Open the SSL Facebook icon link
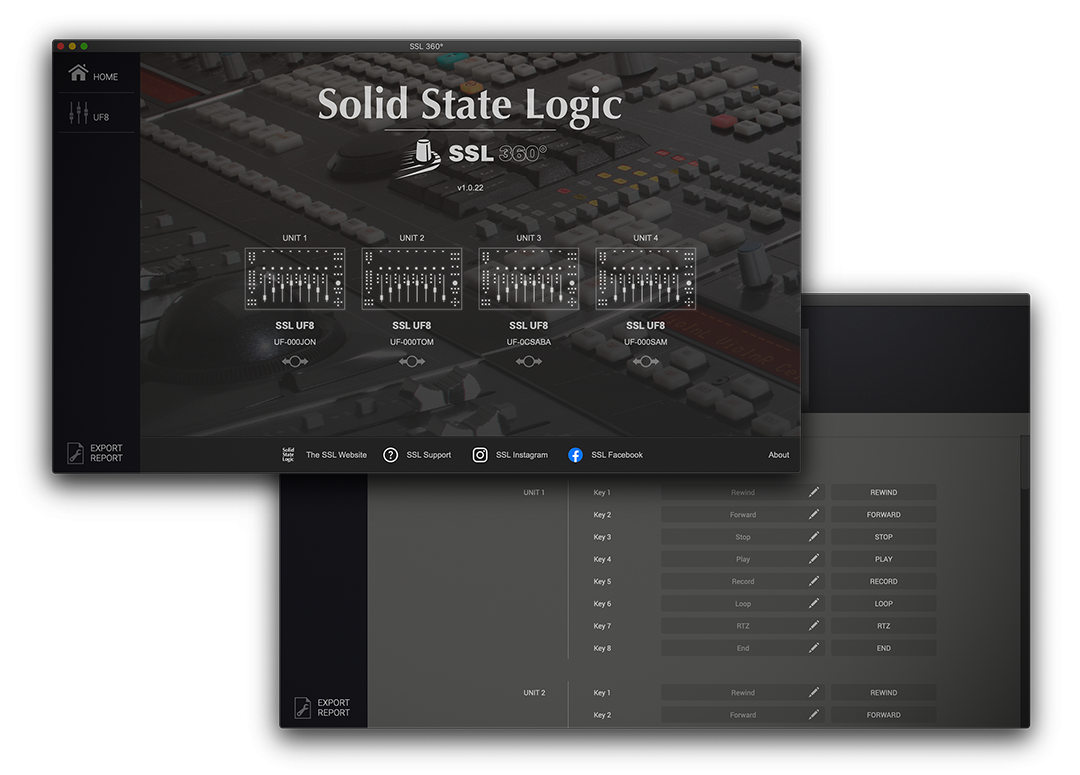Viewport: 1080px width, 775px height. click(x=575, y=455)
